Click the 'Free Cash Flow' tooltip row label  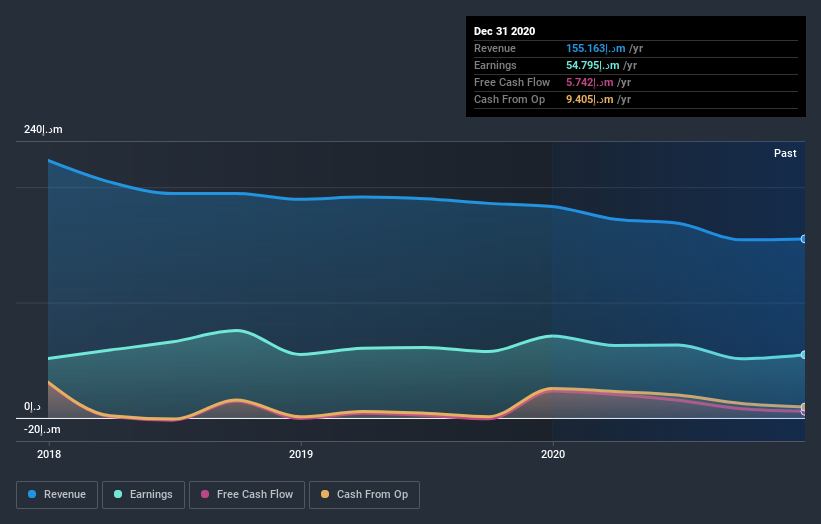(512, 83)
